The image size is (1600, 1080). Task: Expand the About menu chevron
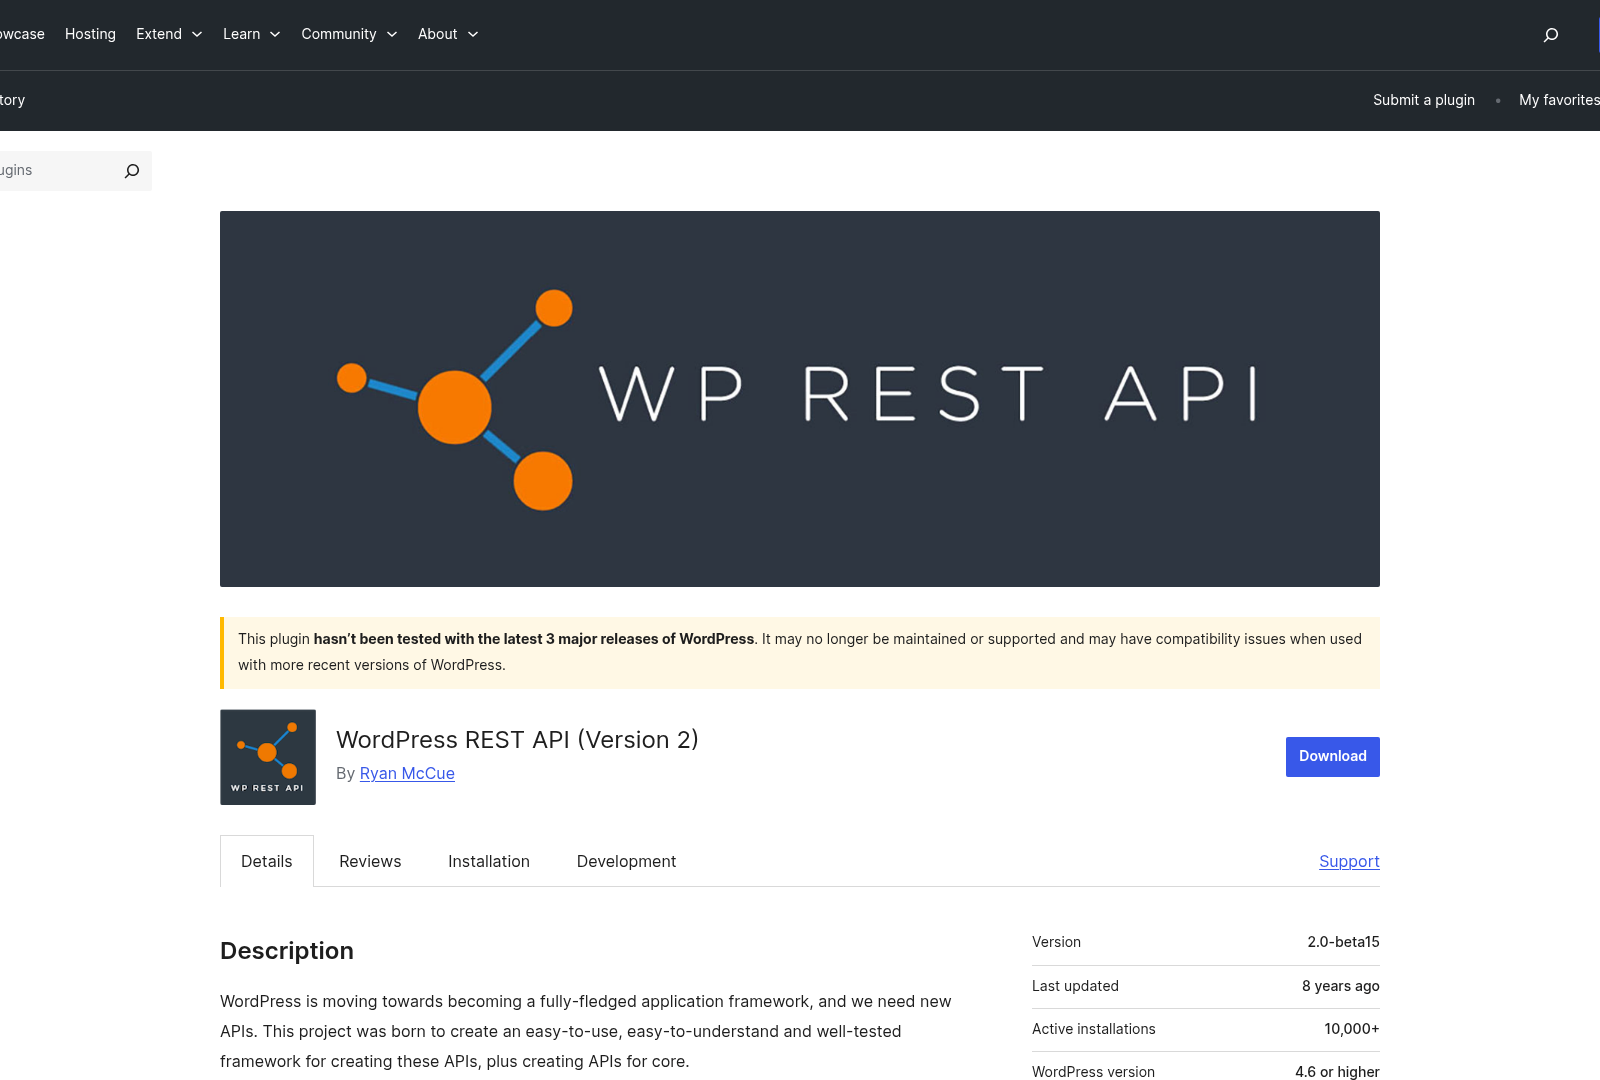(x=473, y=34)
